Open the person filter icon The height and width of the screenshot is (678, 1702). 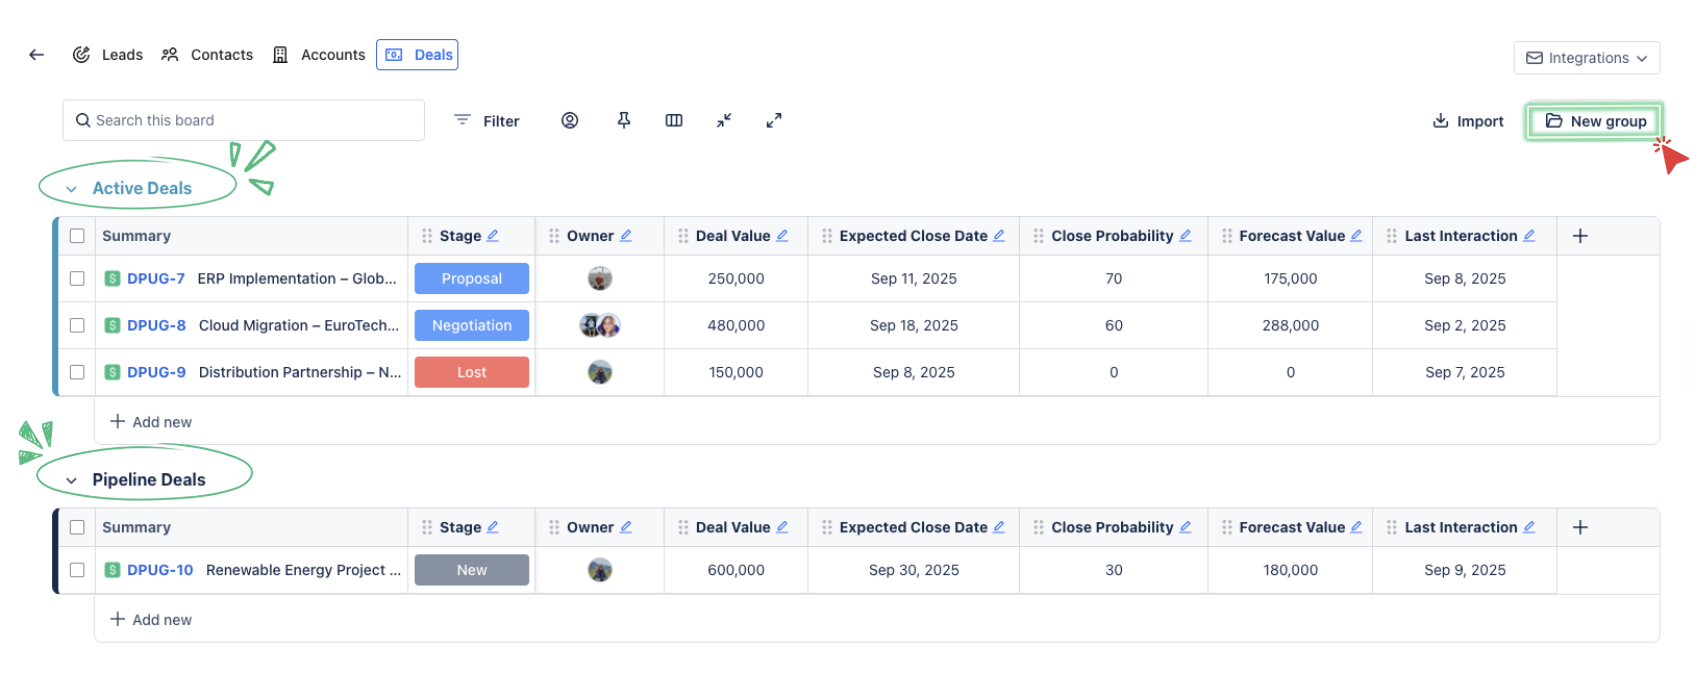click(x=569, y=120)
